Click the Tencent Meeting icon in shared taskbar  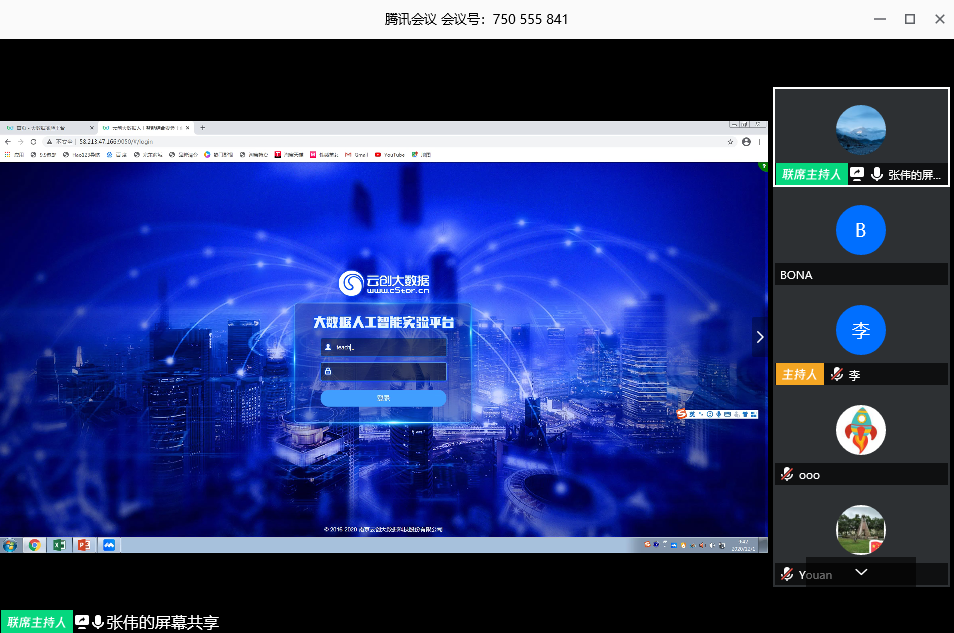109,545
